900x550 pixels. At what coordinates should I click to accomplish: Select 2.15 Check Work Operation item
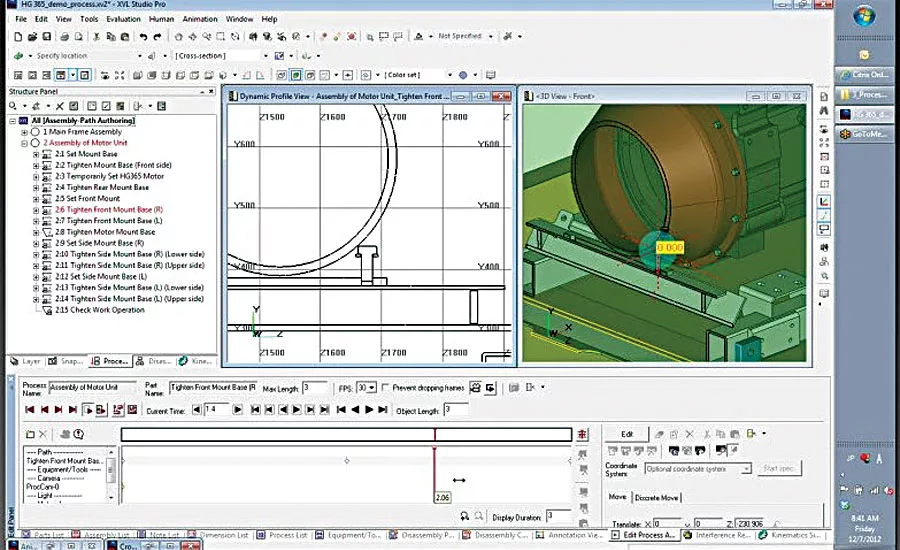click(100, 310)
